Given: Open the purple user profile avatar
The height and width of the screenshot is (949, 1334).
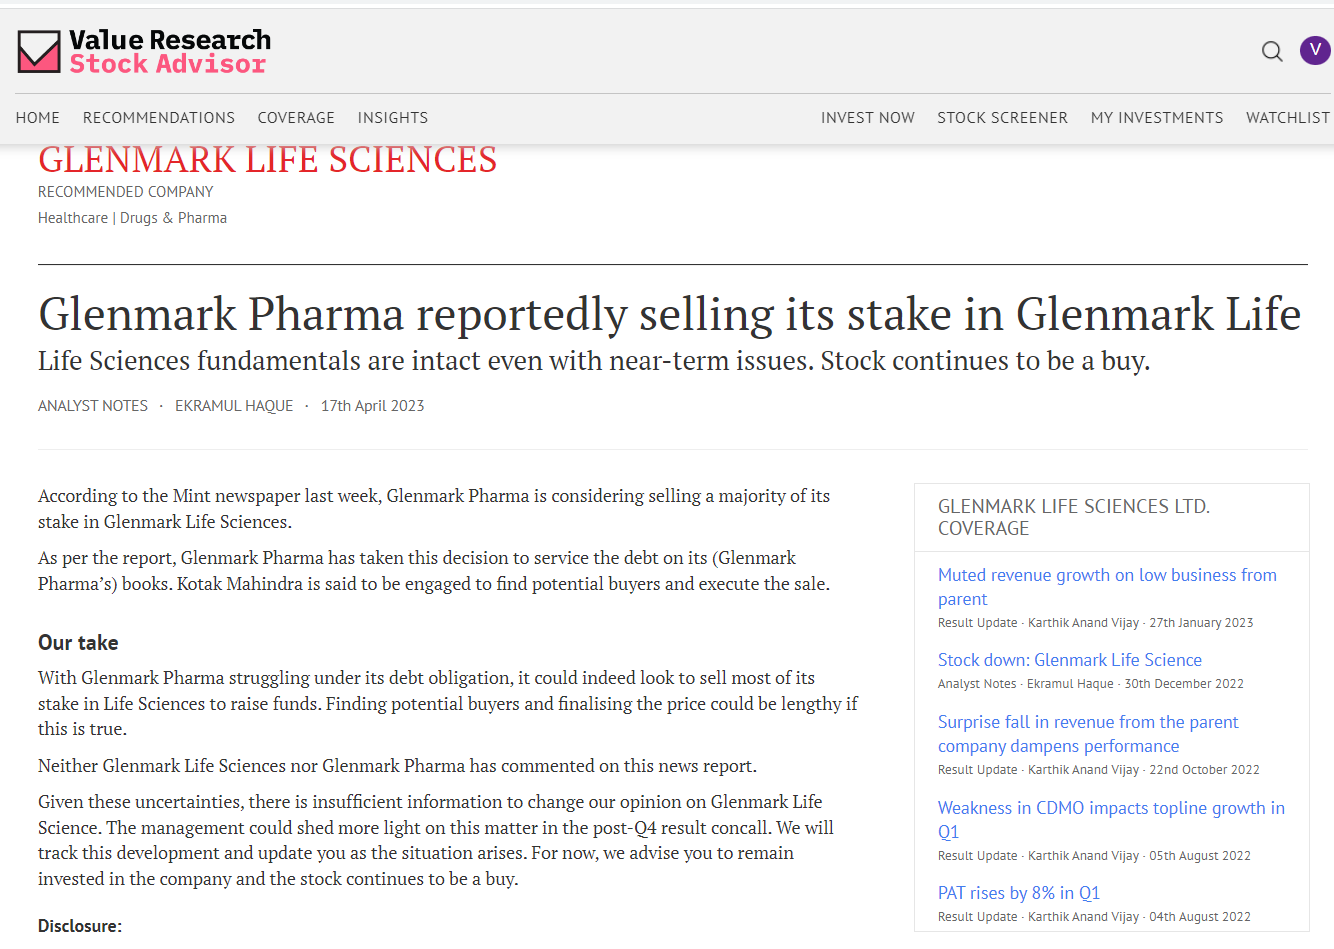Looking at the screenshot, I should [x=1314, y=50].
